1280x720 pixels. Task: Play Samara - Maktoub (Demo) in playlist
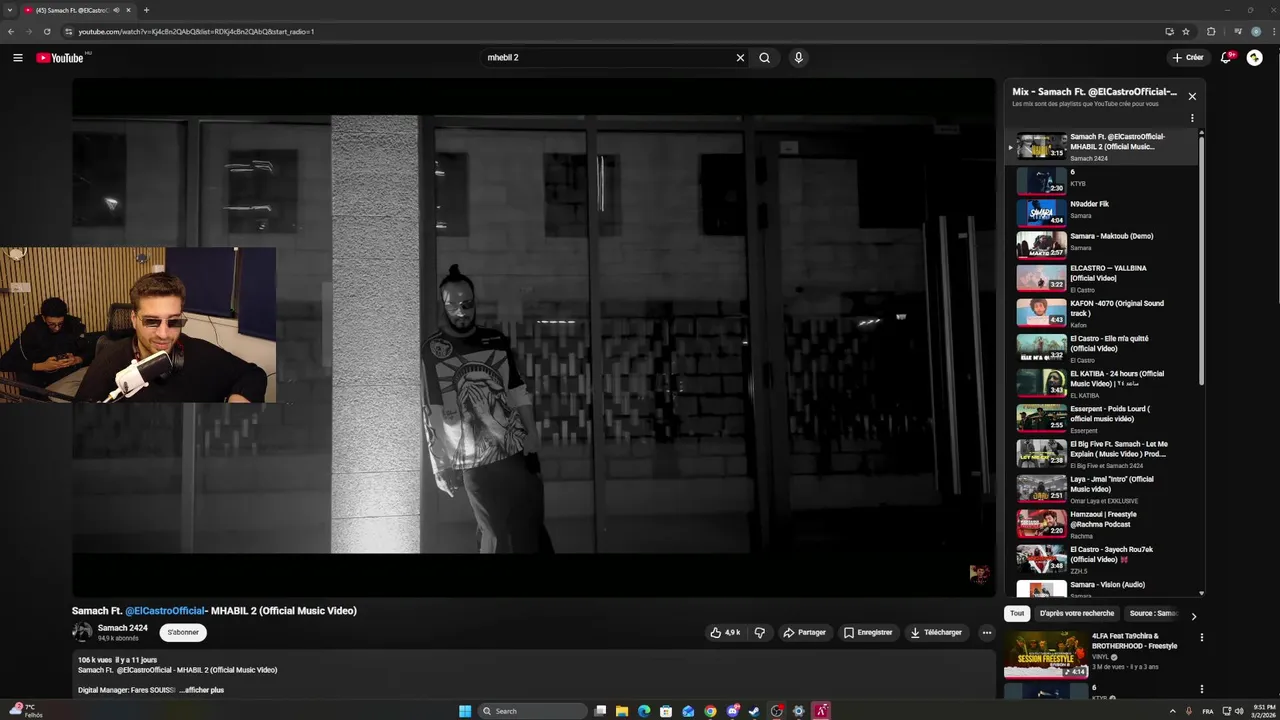[1101, 243]
